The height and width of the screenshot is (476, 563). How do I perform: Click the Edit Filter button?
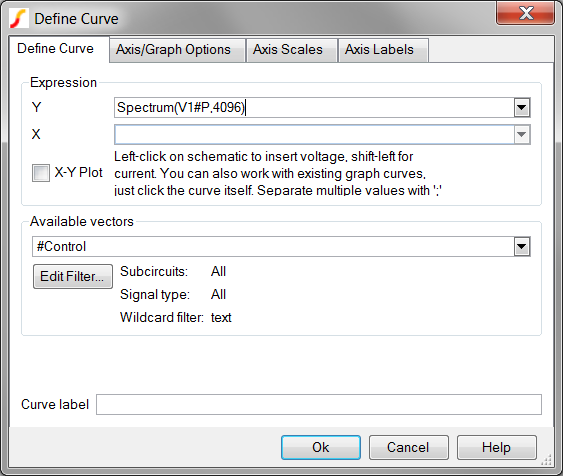73,276
